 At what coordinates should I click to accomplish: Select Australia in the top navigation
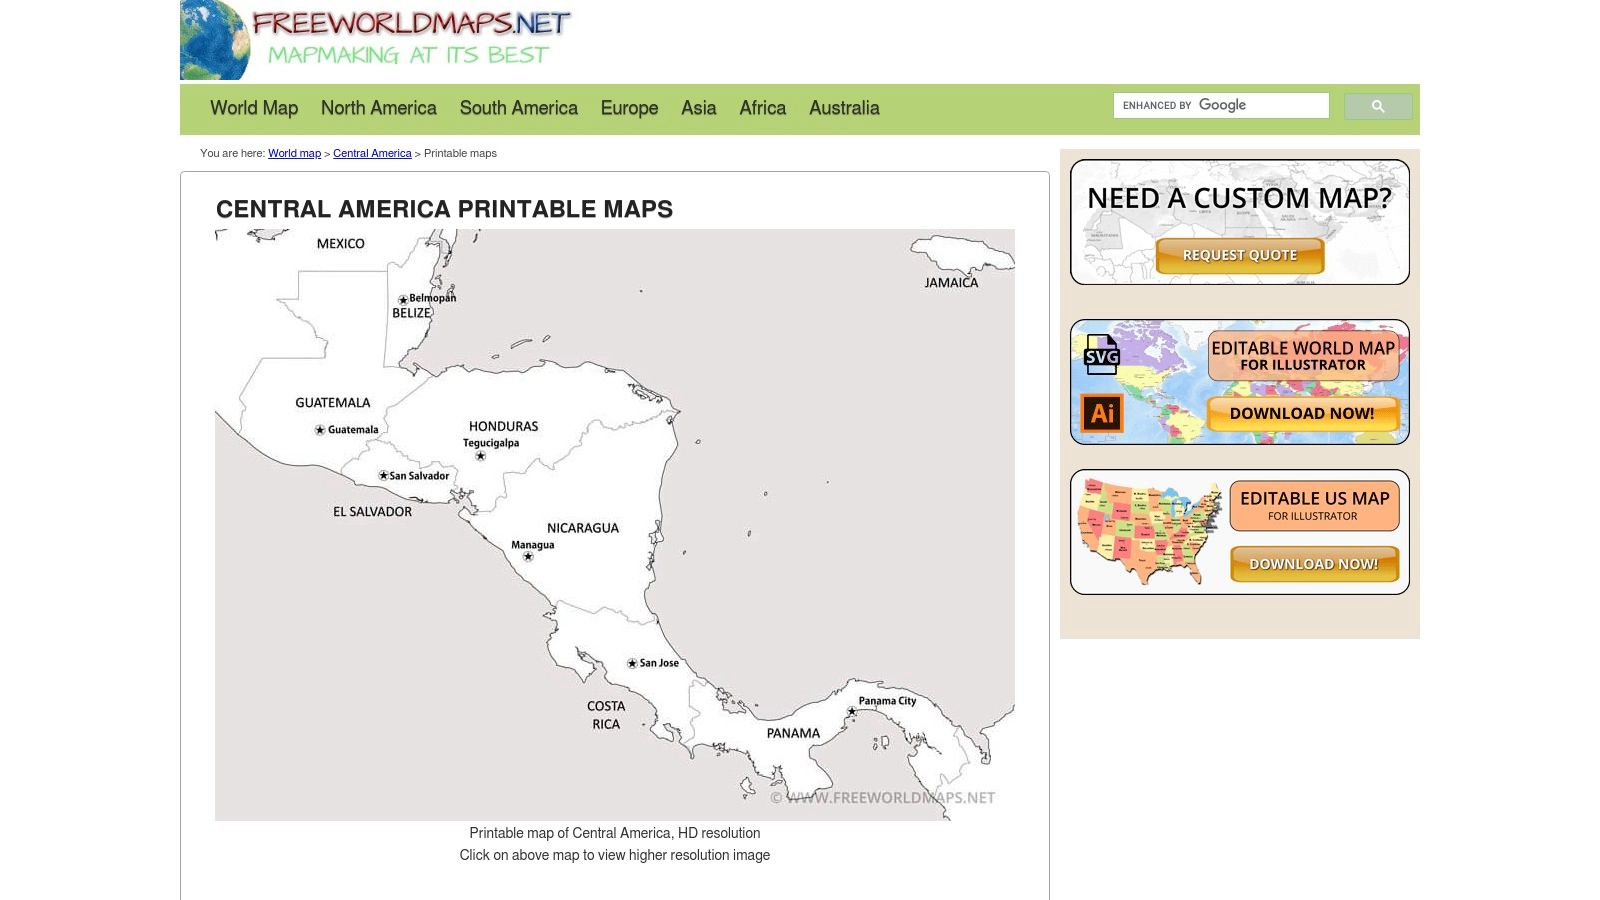(844, 108)
